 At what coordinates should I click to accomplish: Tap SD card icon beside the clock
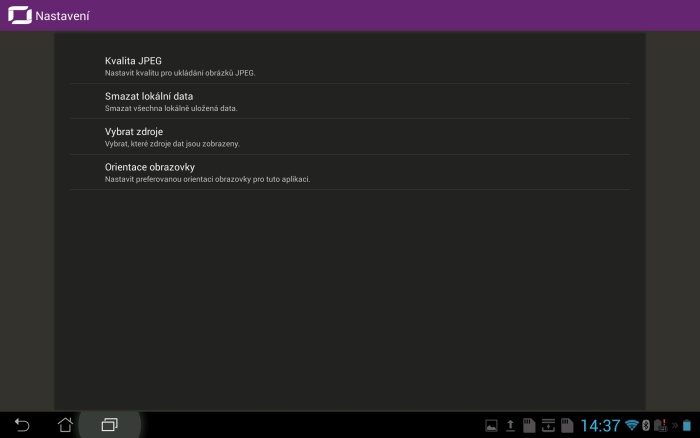(566, 426)
